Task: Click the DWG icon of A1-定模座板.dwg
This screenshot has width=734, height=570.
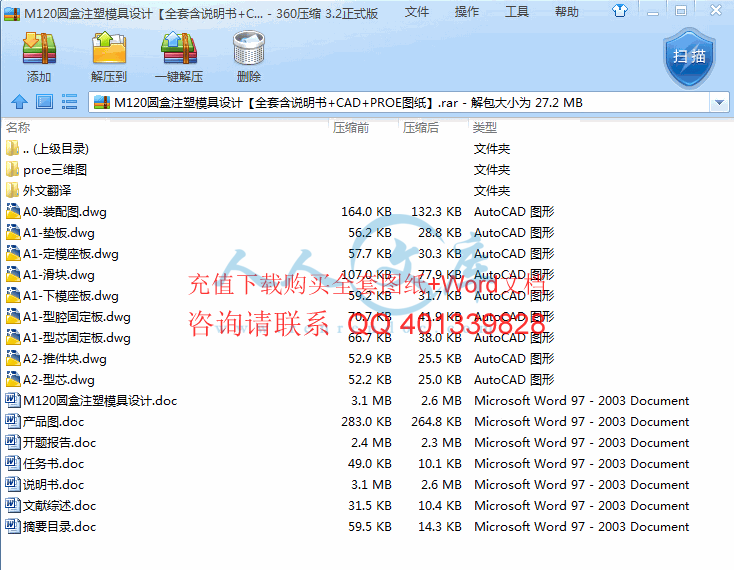Action: 13,254
